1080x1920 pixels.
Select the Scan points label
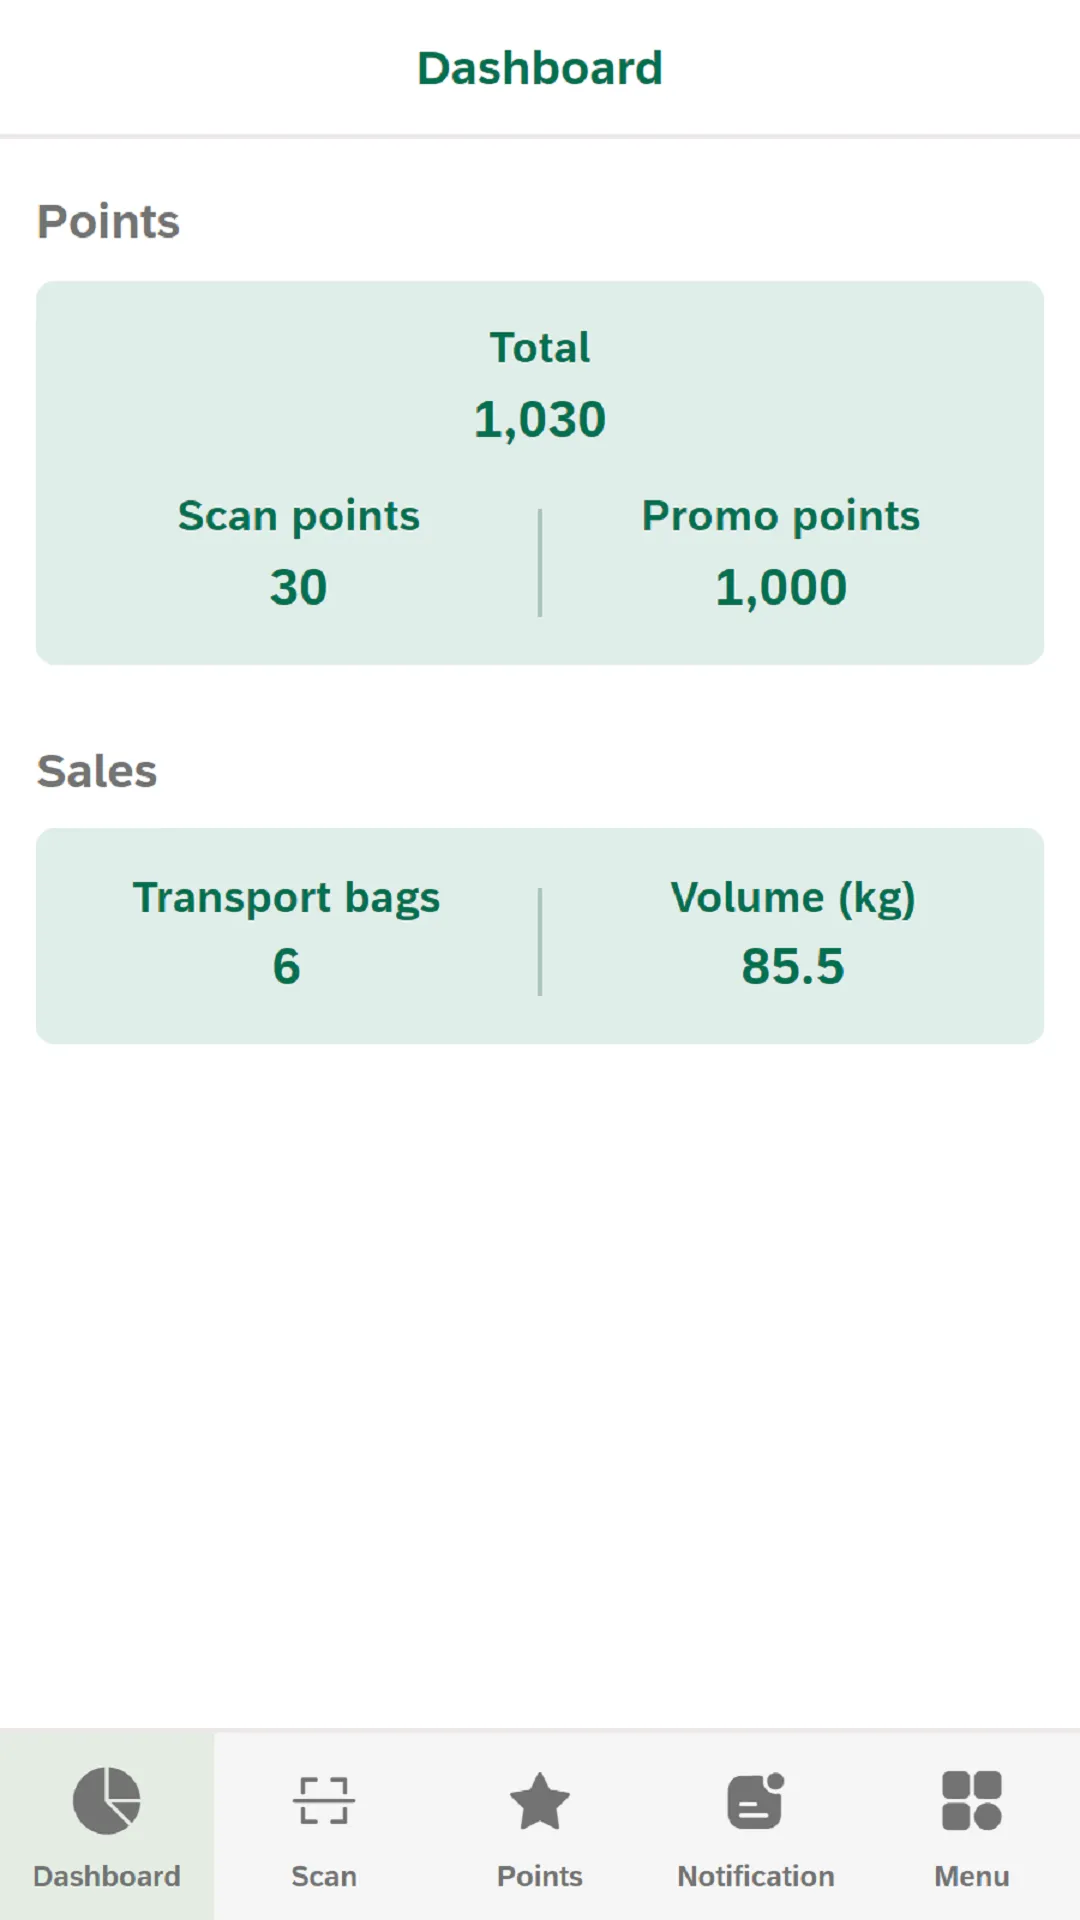(x=299, y=516)
